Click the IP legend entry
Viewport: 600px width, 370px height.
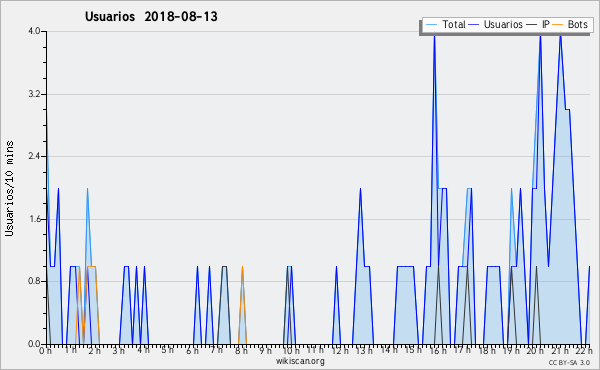(538, 24)
